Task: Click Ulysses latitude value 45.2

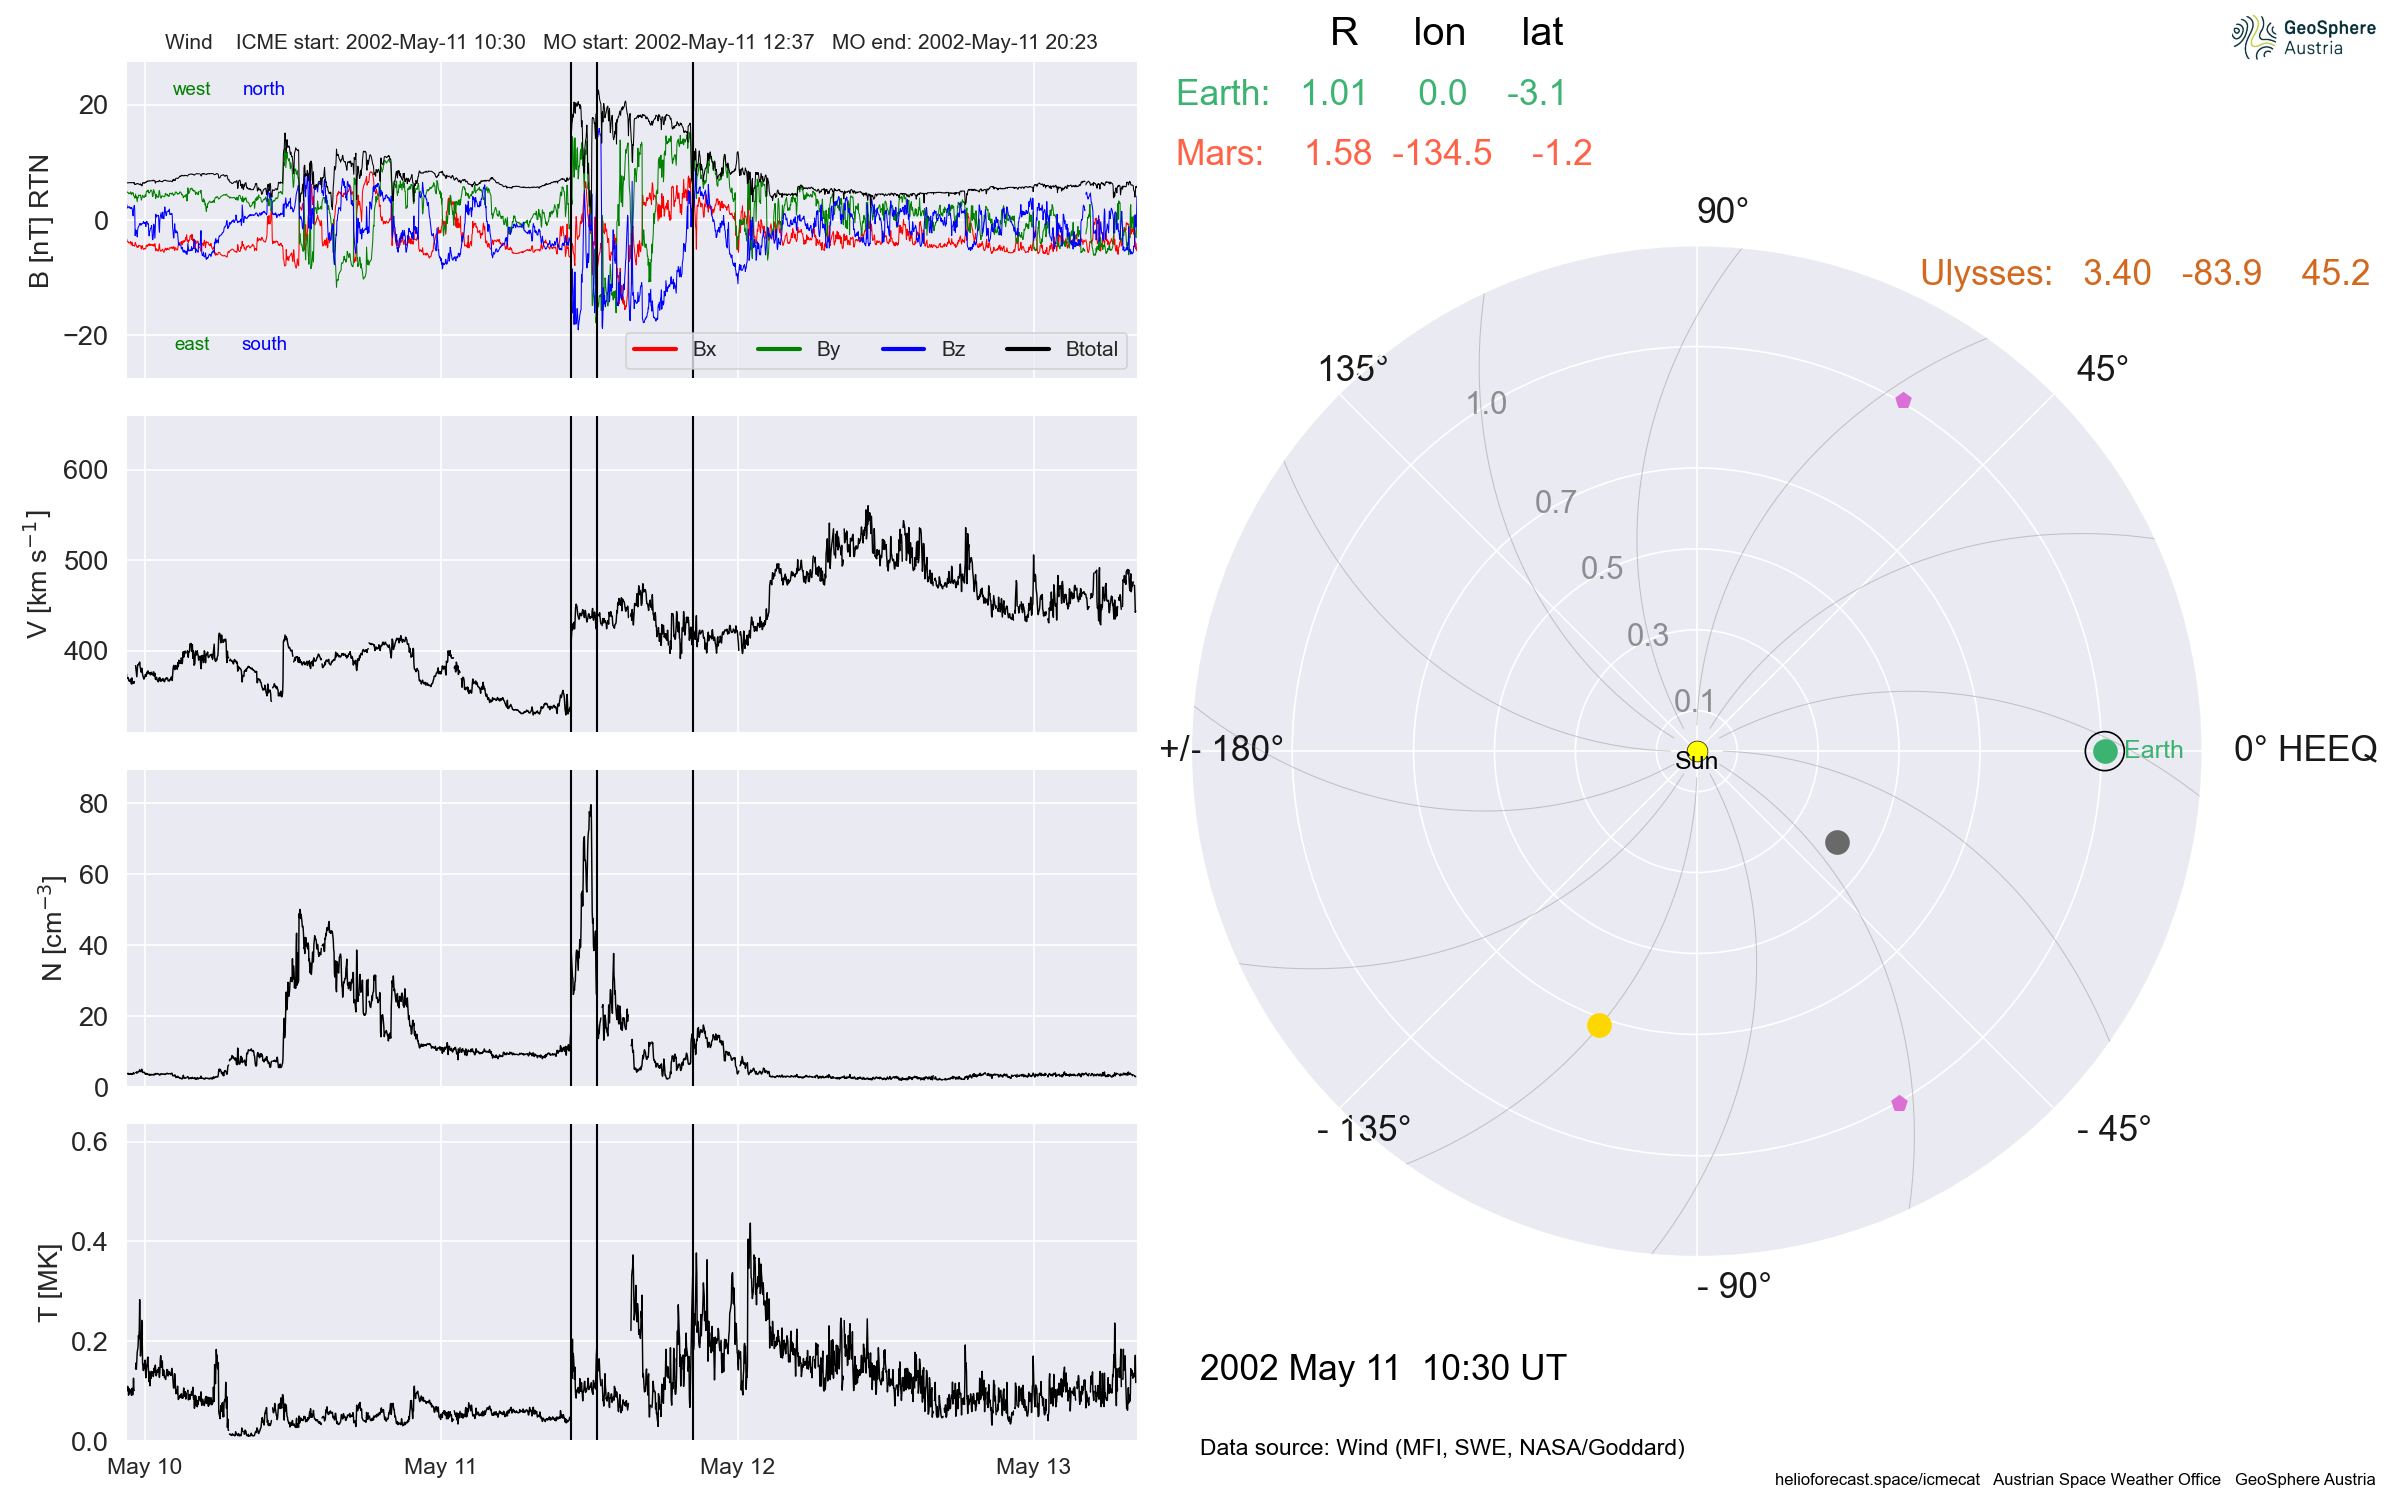Action: pyautogui.click(x=2335, y=273)
